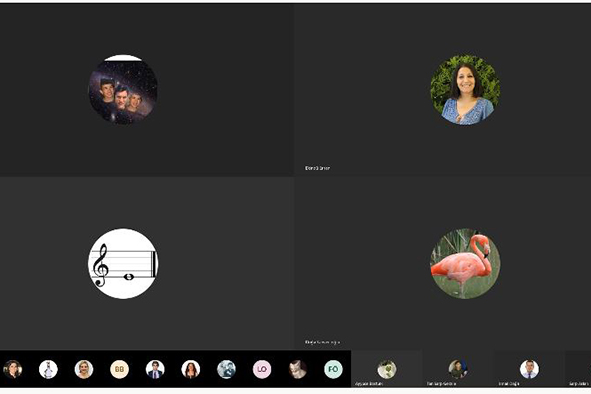
Task: Select the BB initials avatar
Action: click(119, 369)
